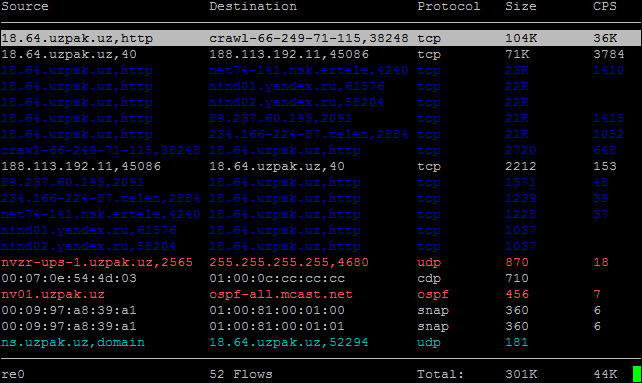This screenshot has width=642, height=383.
Task: Select source MAC 00:07:0e:54:4d:03
Action: 69,278
